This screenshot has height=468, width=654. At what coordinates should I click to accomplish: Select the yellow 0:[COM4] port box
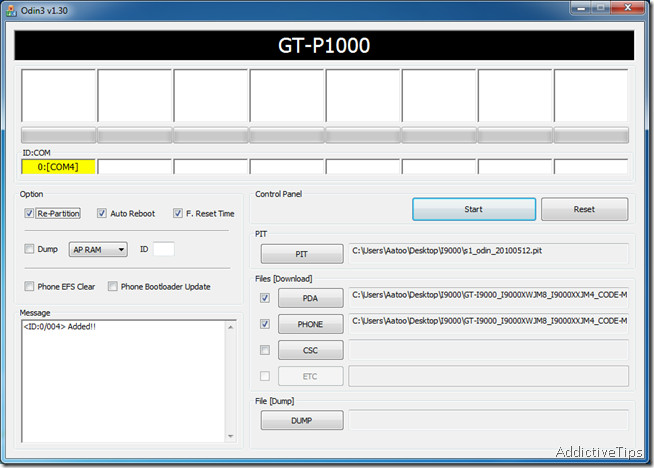point(58,167)
